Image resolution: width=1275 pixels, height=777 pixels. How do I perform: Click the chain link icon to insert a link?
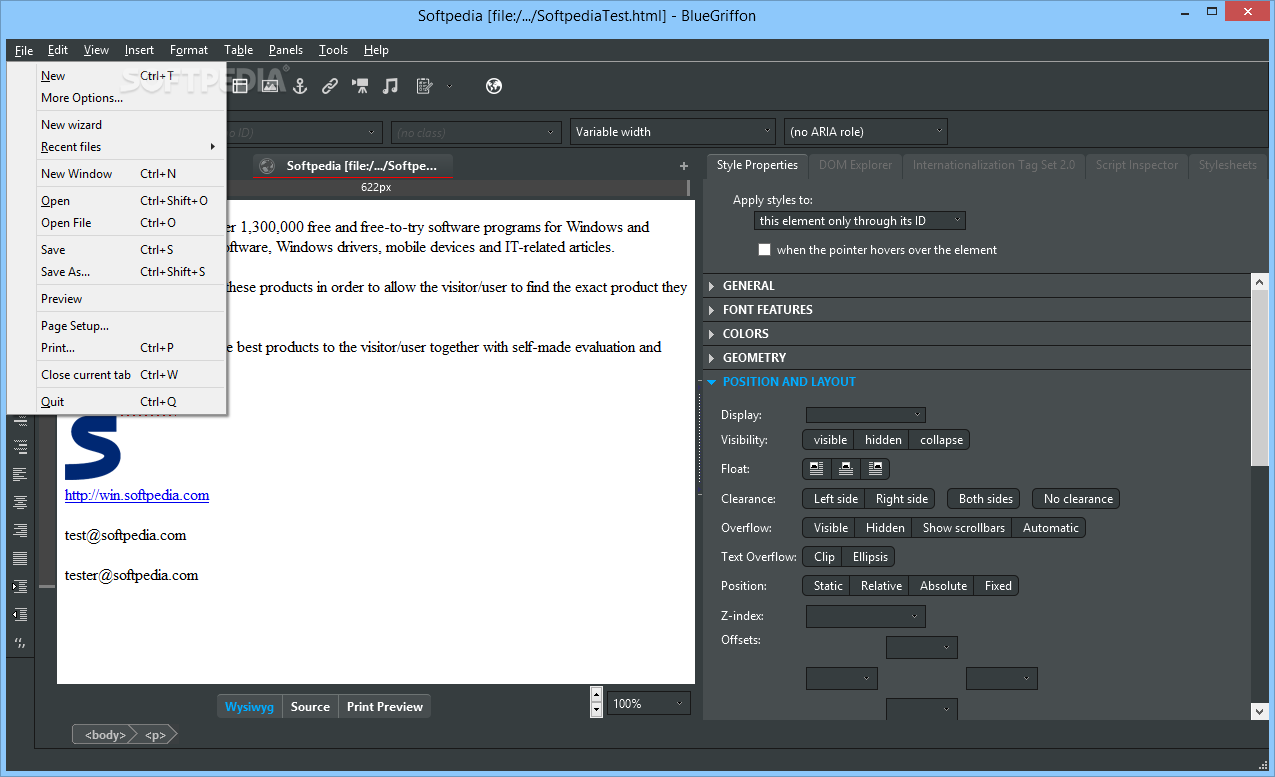pos(330,86)
